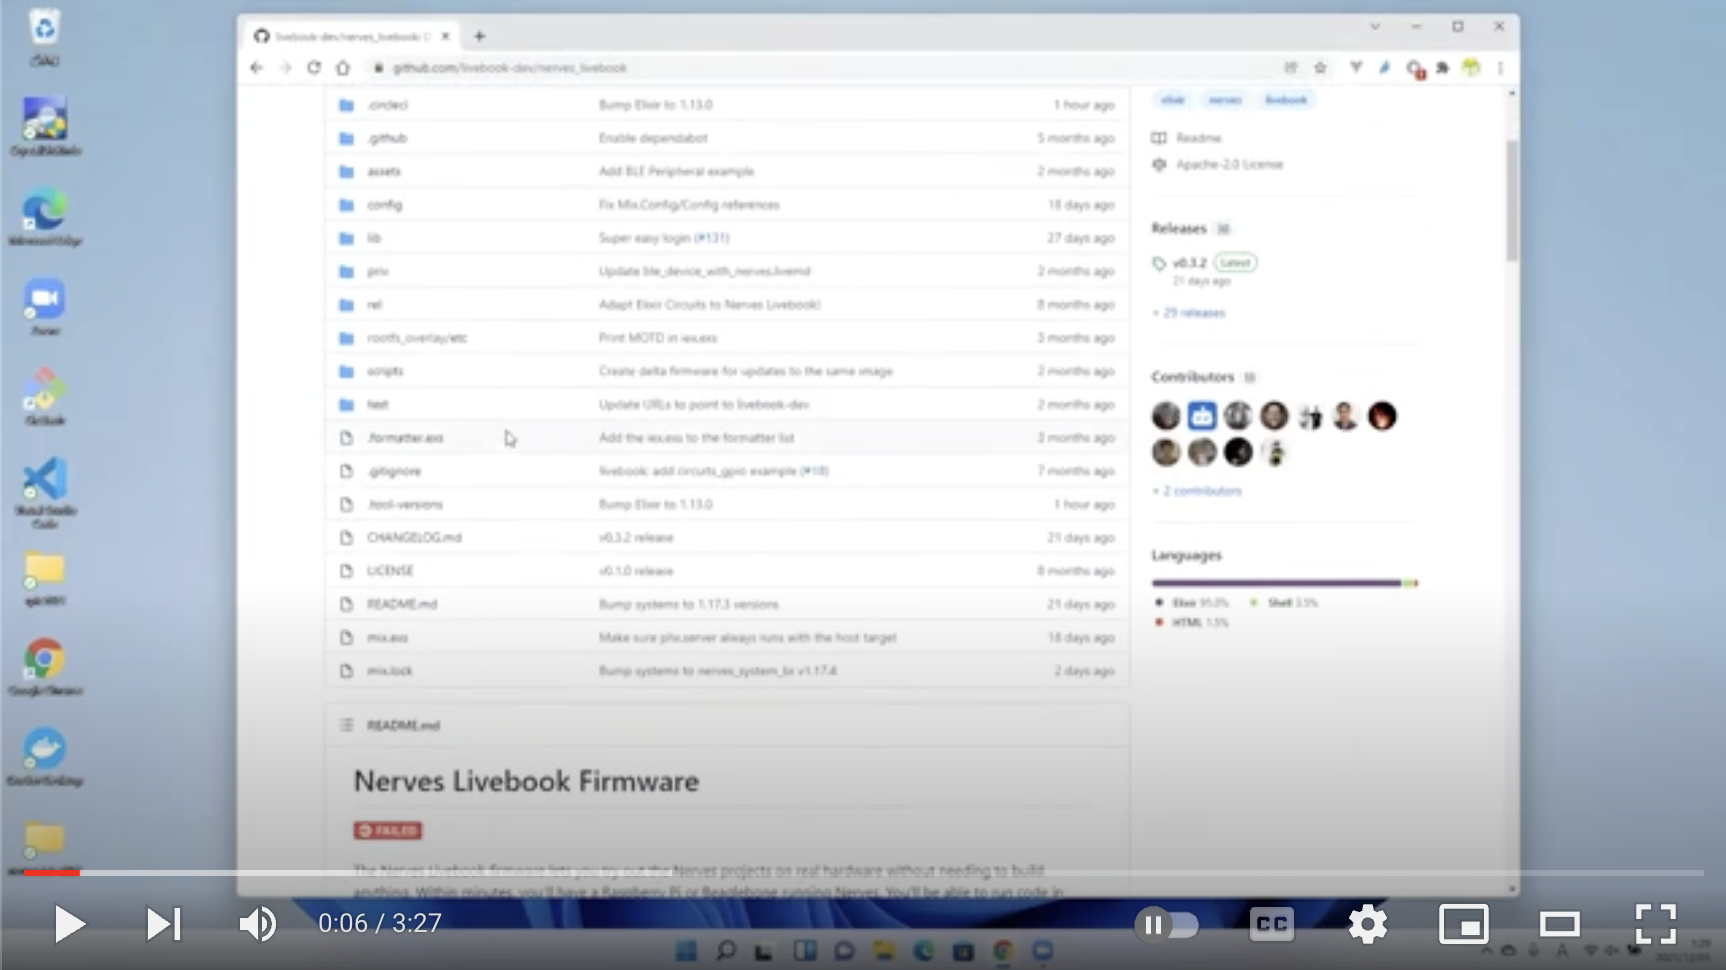Screen dimensions: 1726x970
Task: Go forward in the Chrome browser
Action: click(x=285, y=68)
